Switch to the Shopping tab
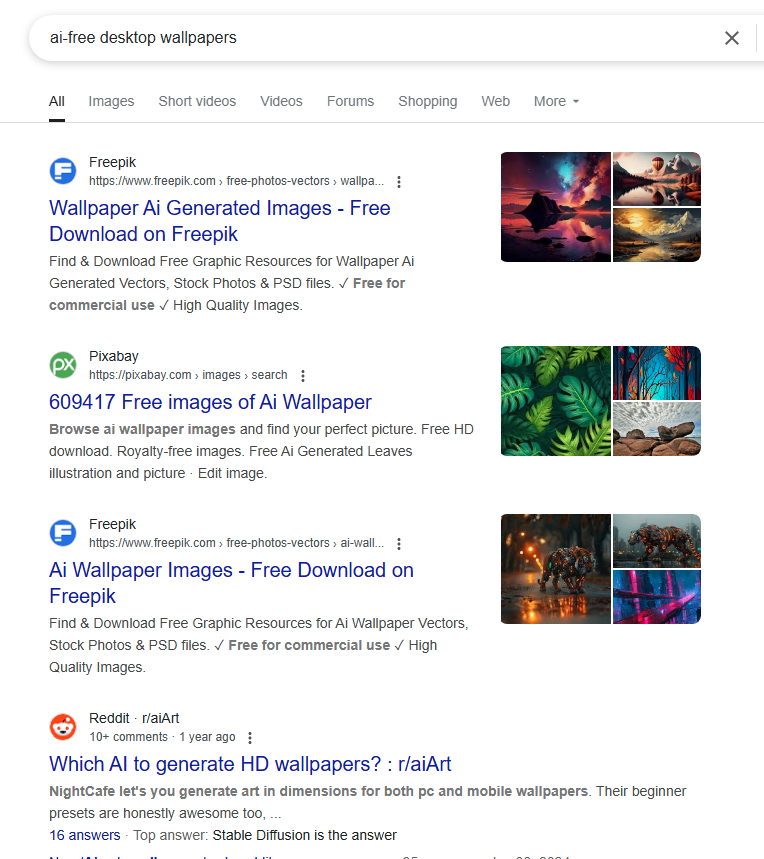The width and height of the screenshot is (764, 859). point(428,101)
